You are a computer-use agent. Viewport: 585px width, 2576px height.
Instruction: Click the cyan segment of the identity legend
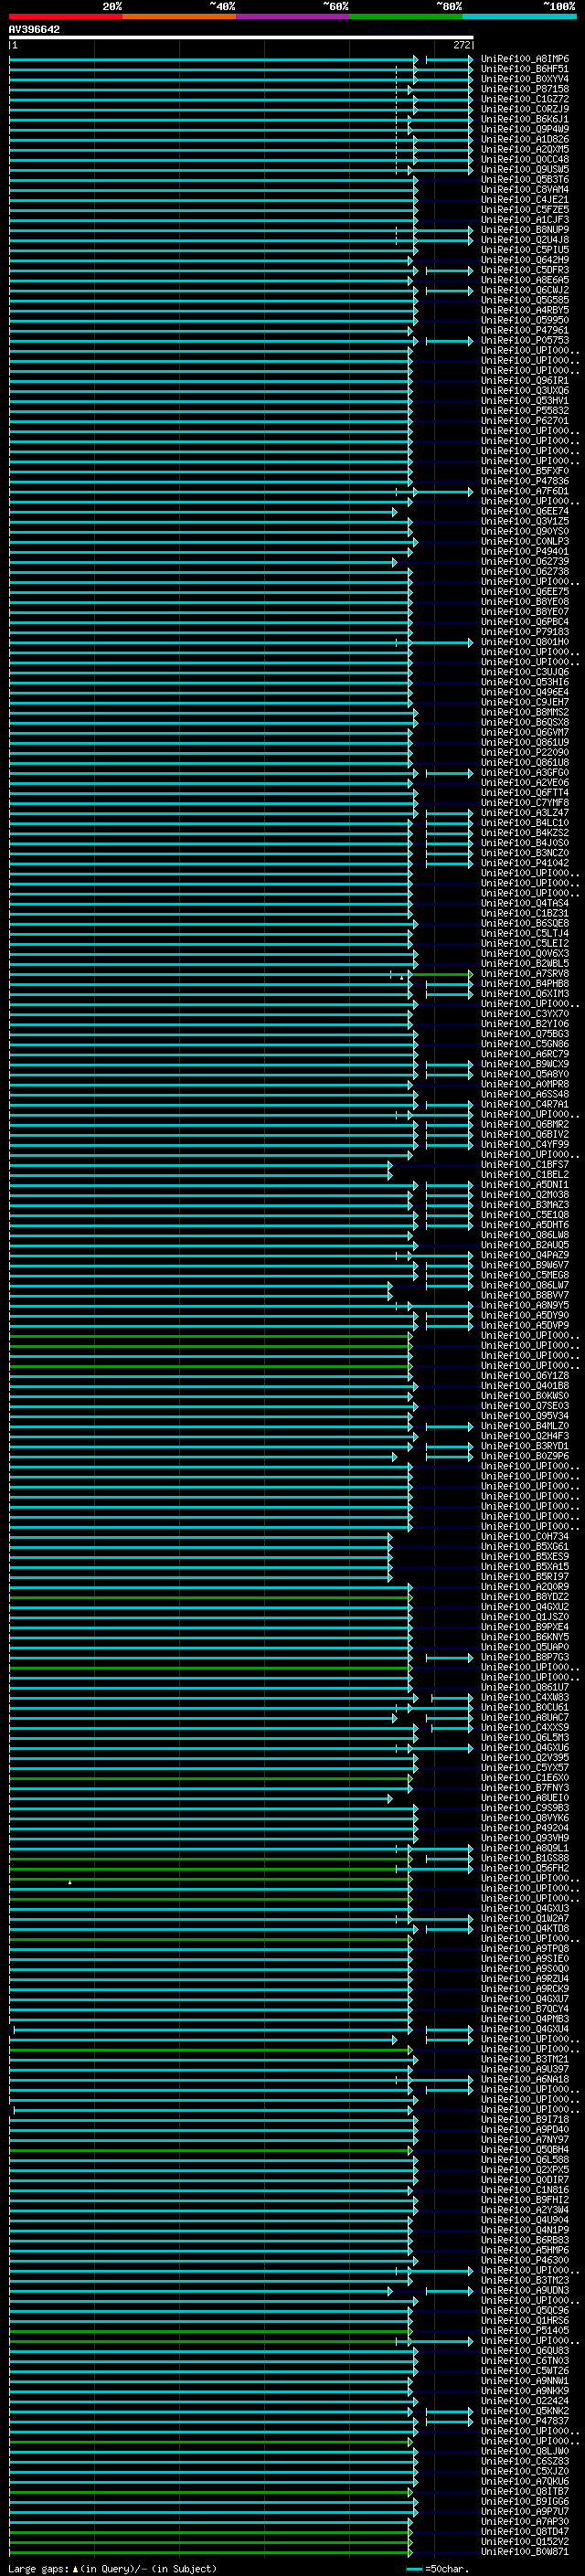[520, 17]
